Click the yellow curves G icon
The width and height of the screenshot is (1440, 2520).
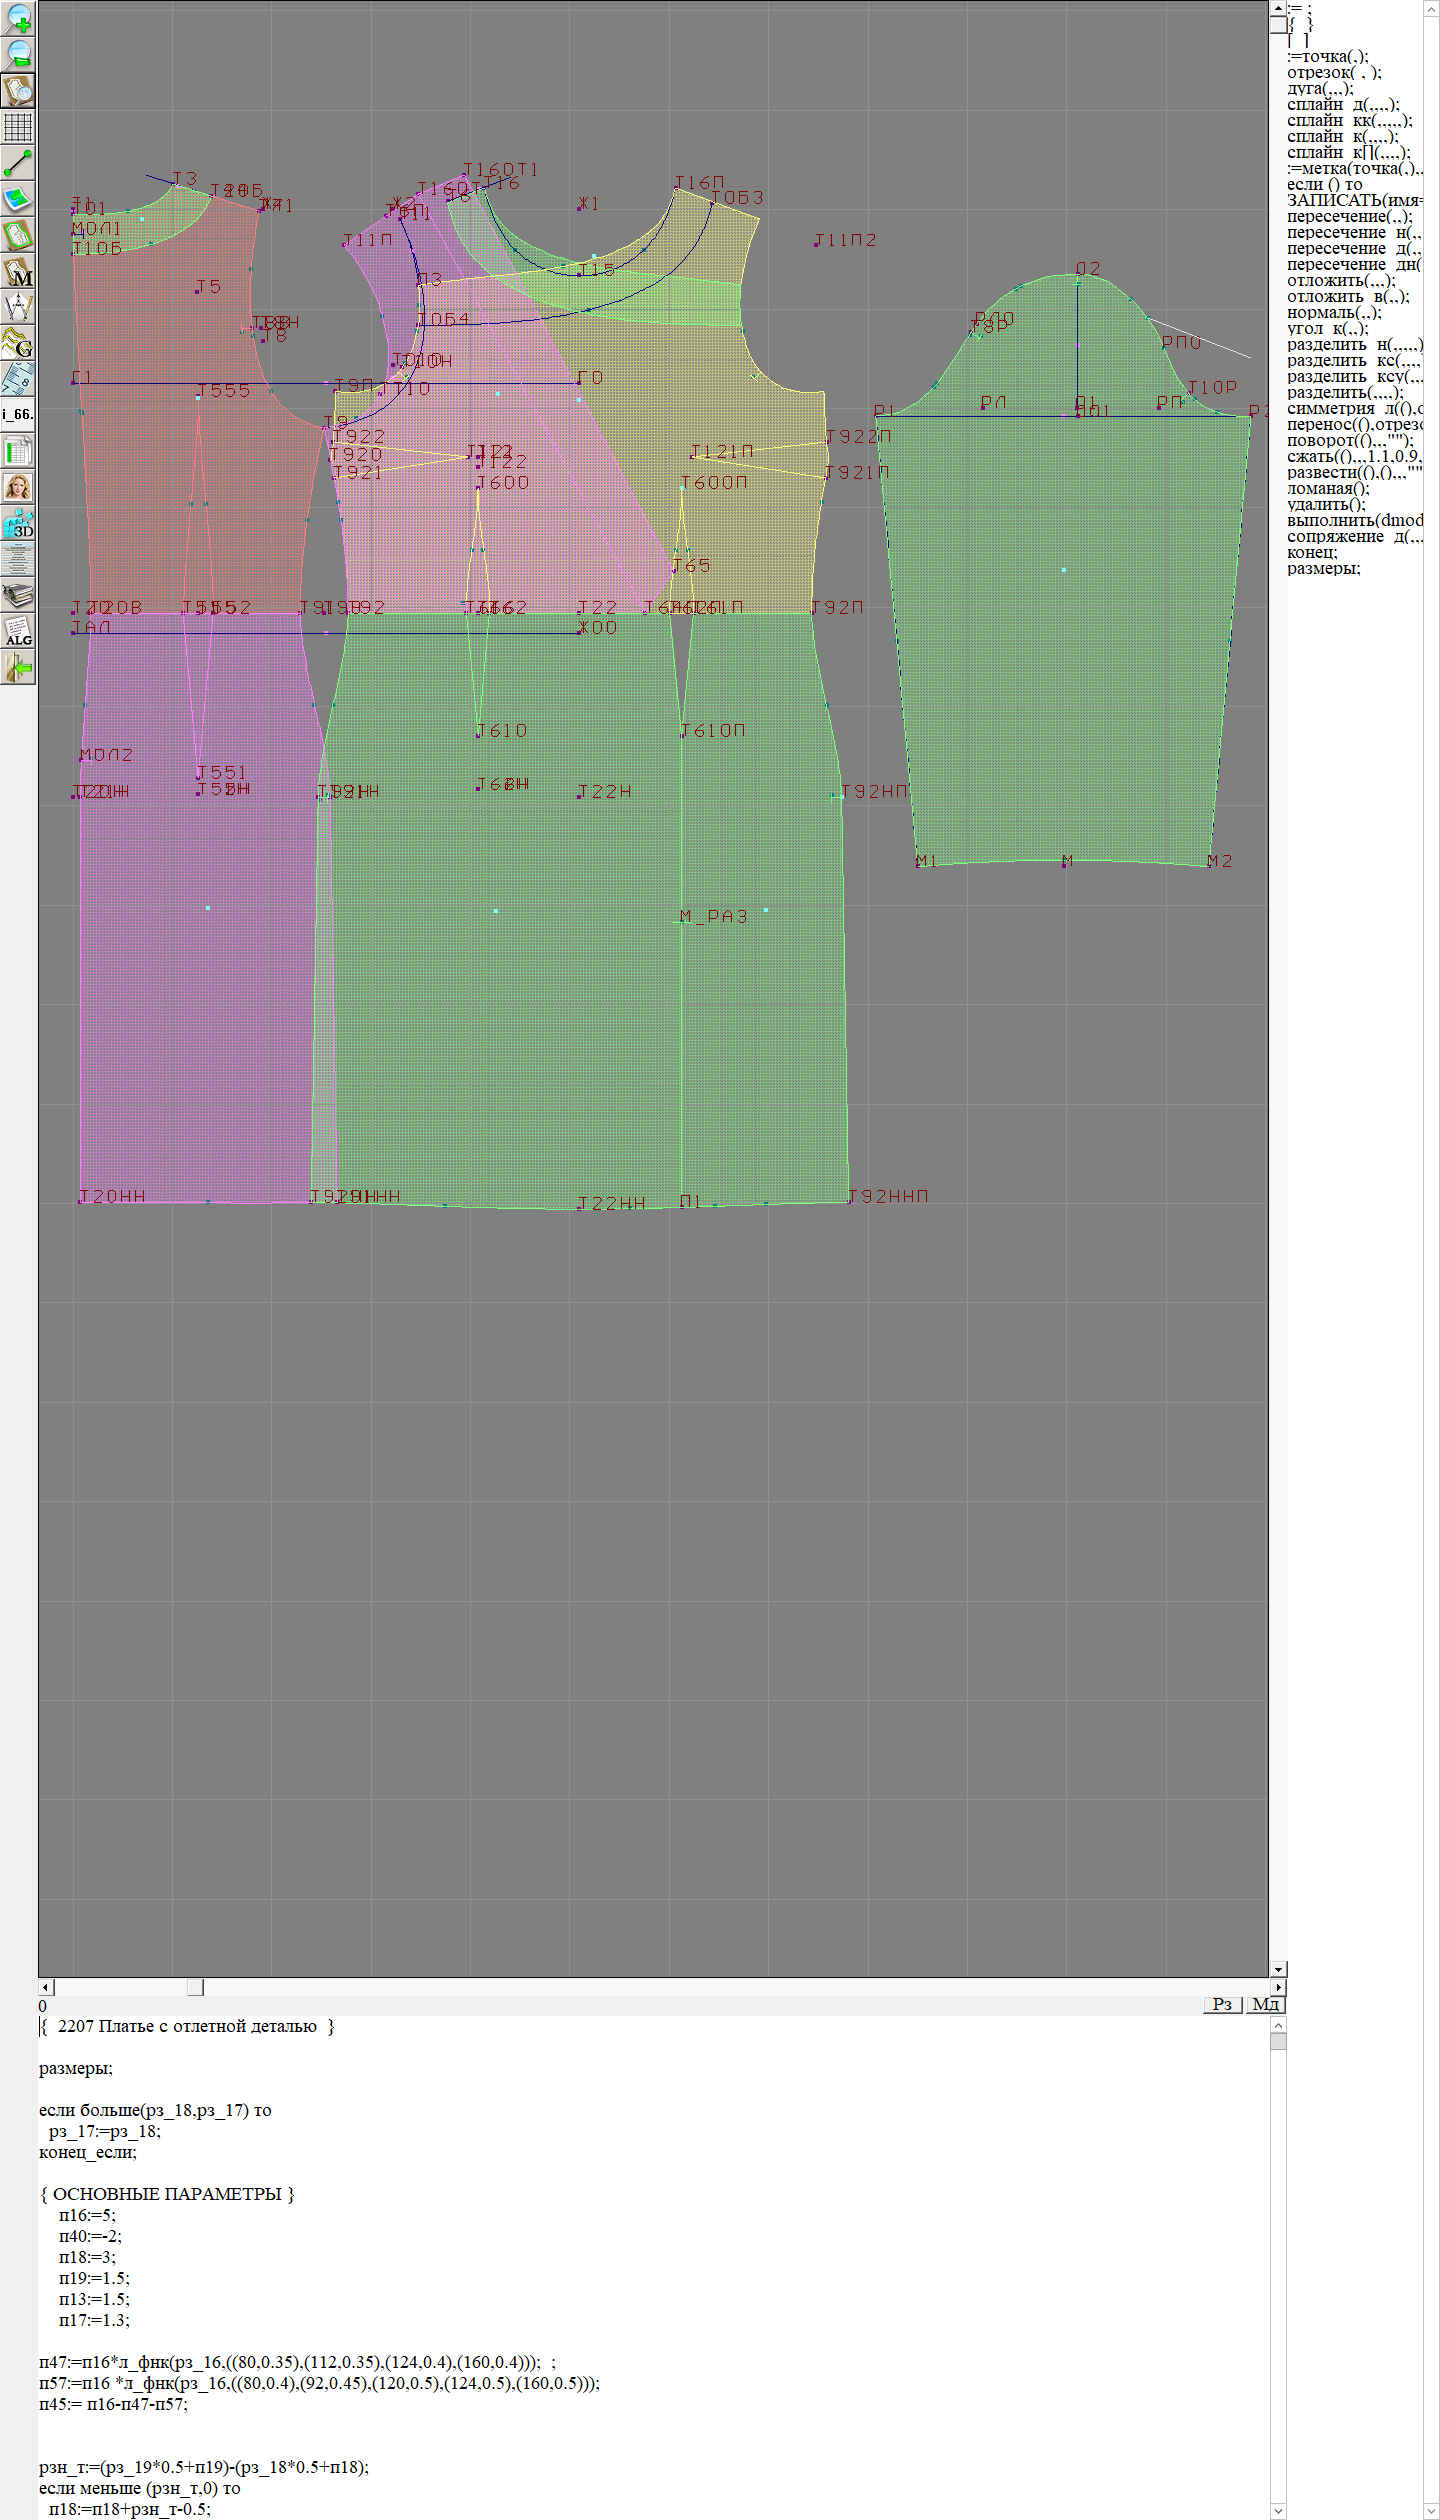(18, 343)
